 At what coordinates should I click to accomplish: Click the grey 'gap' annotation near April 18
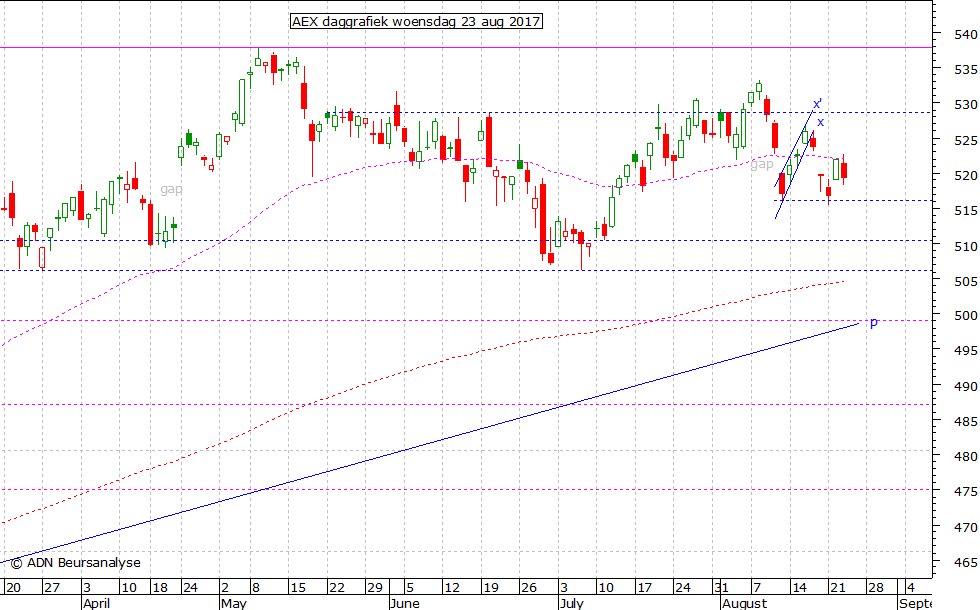[x=171, y=189]
